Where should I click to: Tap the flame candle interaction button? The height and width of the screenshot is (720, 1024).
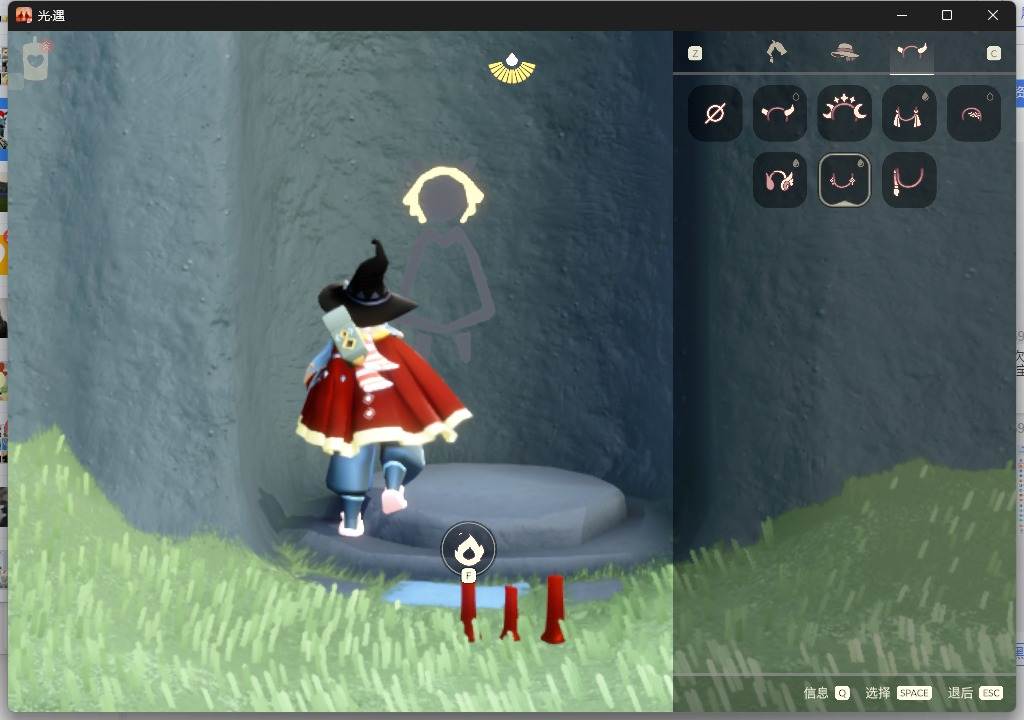pyautogui.click(x=468, y=549)
